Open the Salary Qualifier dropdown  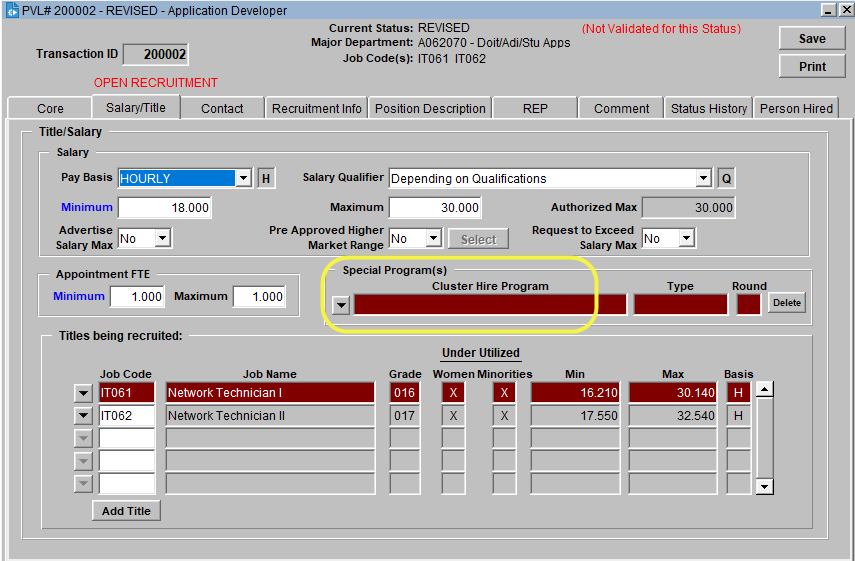tap(703, 178)
